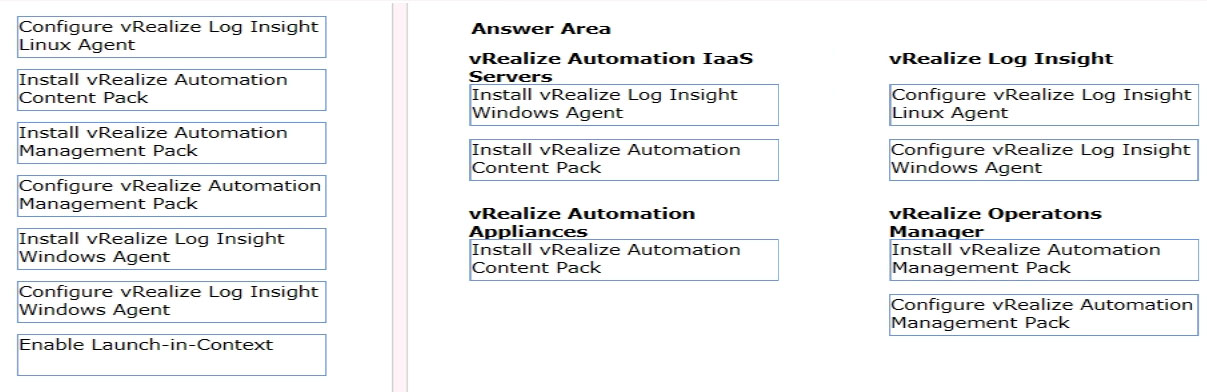
Task: Click Install Windows Agent under IaaS Servers
Action: point(624,105)
